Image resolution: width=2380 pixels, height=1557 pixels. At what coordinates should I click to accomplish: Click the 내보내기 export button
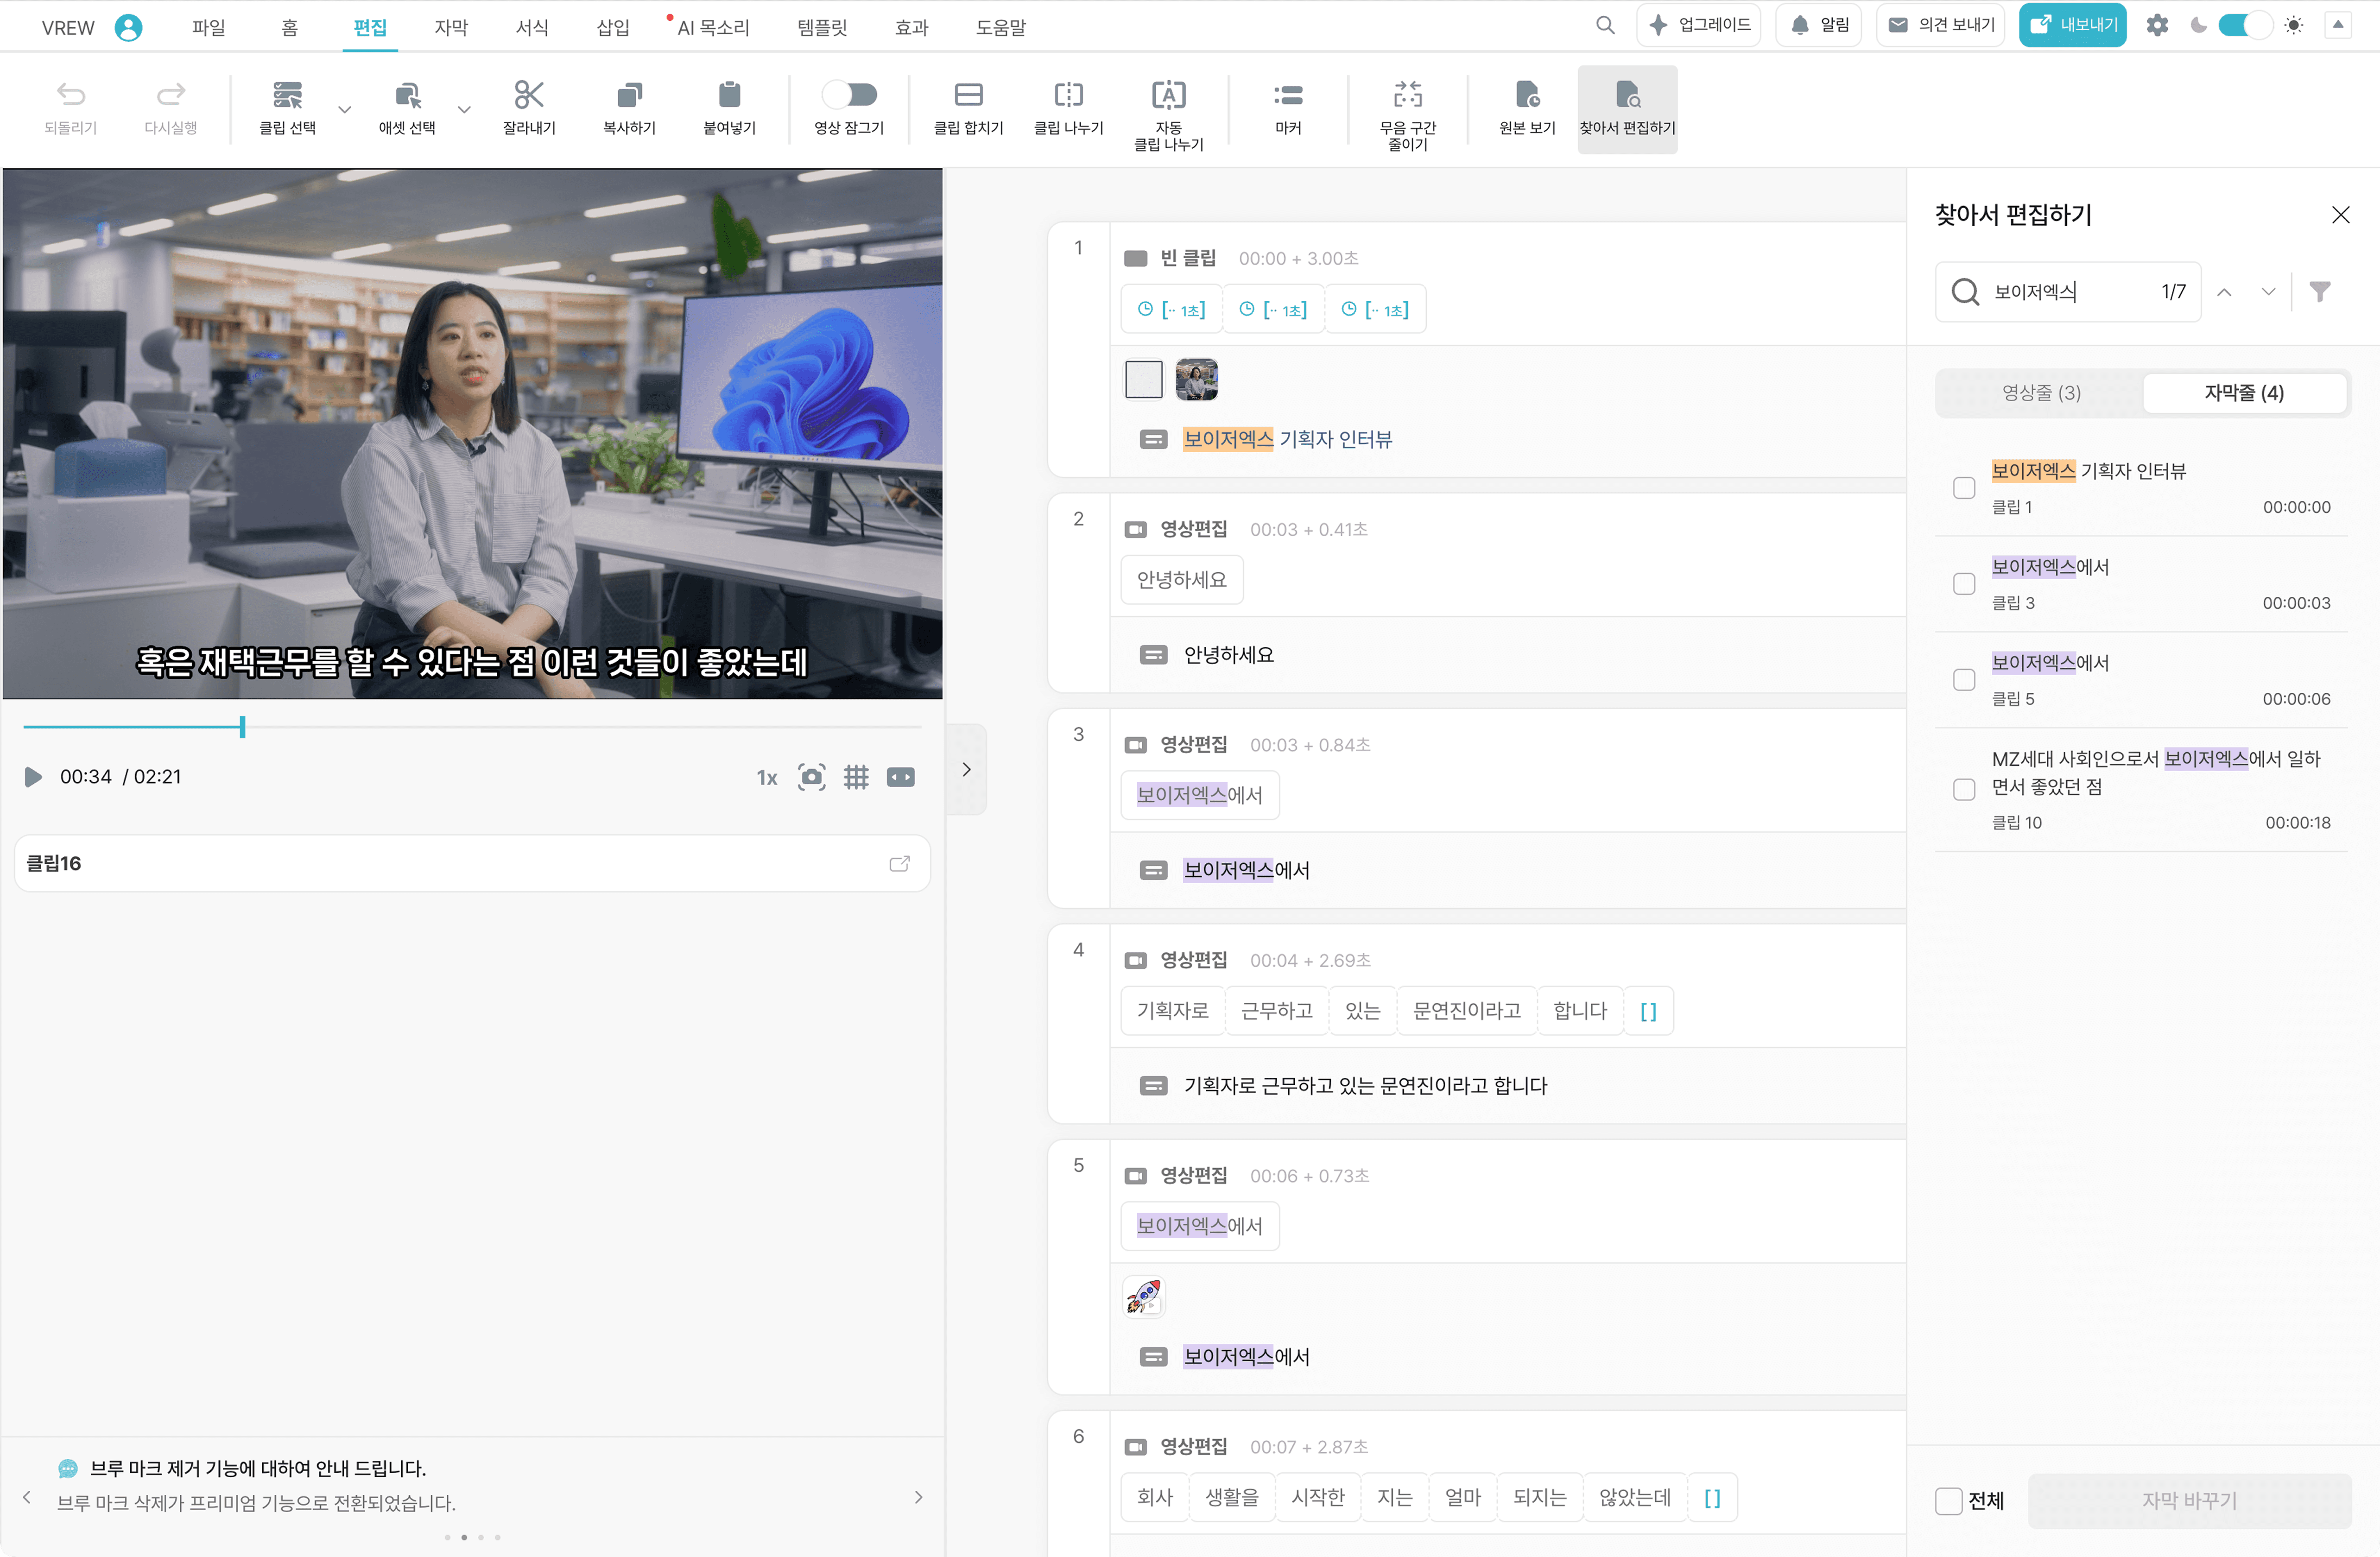2072,25
